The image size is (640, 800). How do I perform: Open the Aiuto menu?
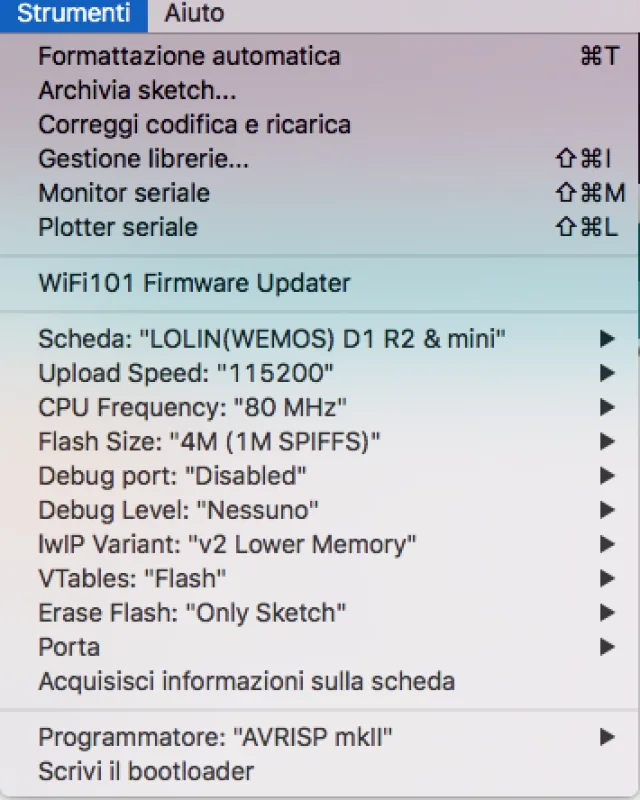coord(193,14)
